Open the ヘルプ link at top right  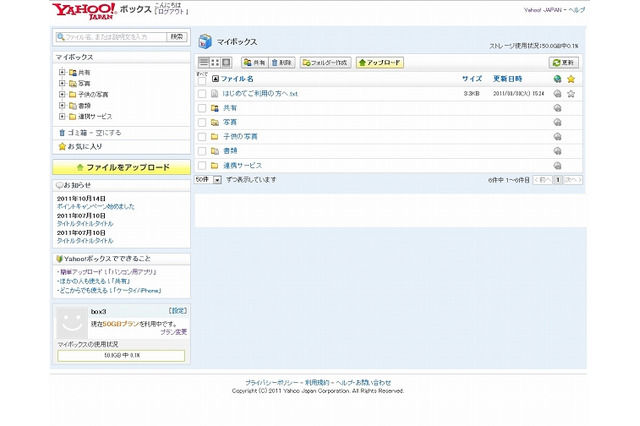coord(576,10)
